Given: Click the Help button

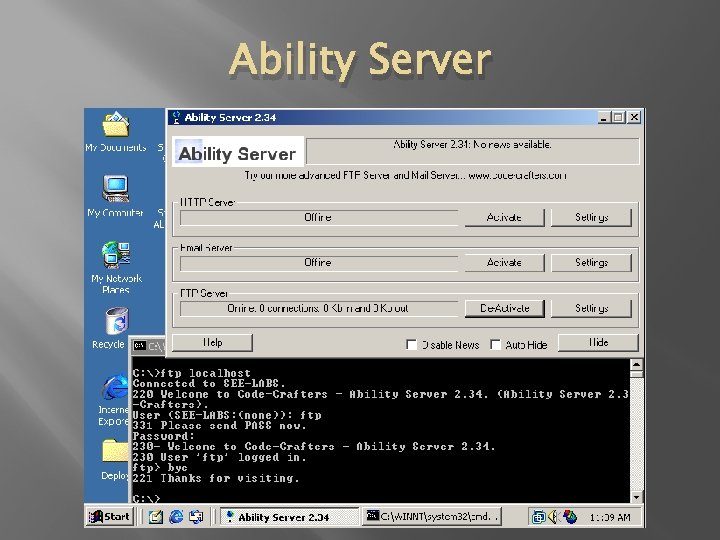Looking at the screenshot, I should click(x=213, y=343).
